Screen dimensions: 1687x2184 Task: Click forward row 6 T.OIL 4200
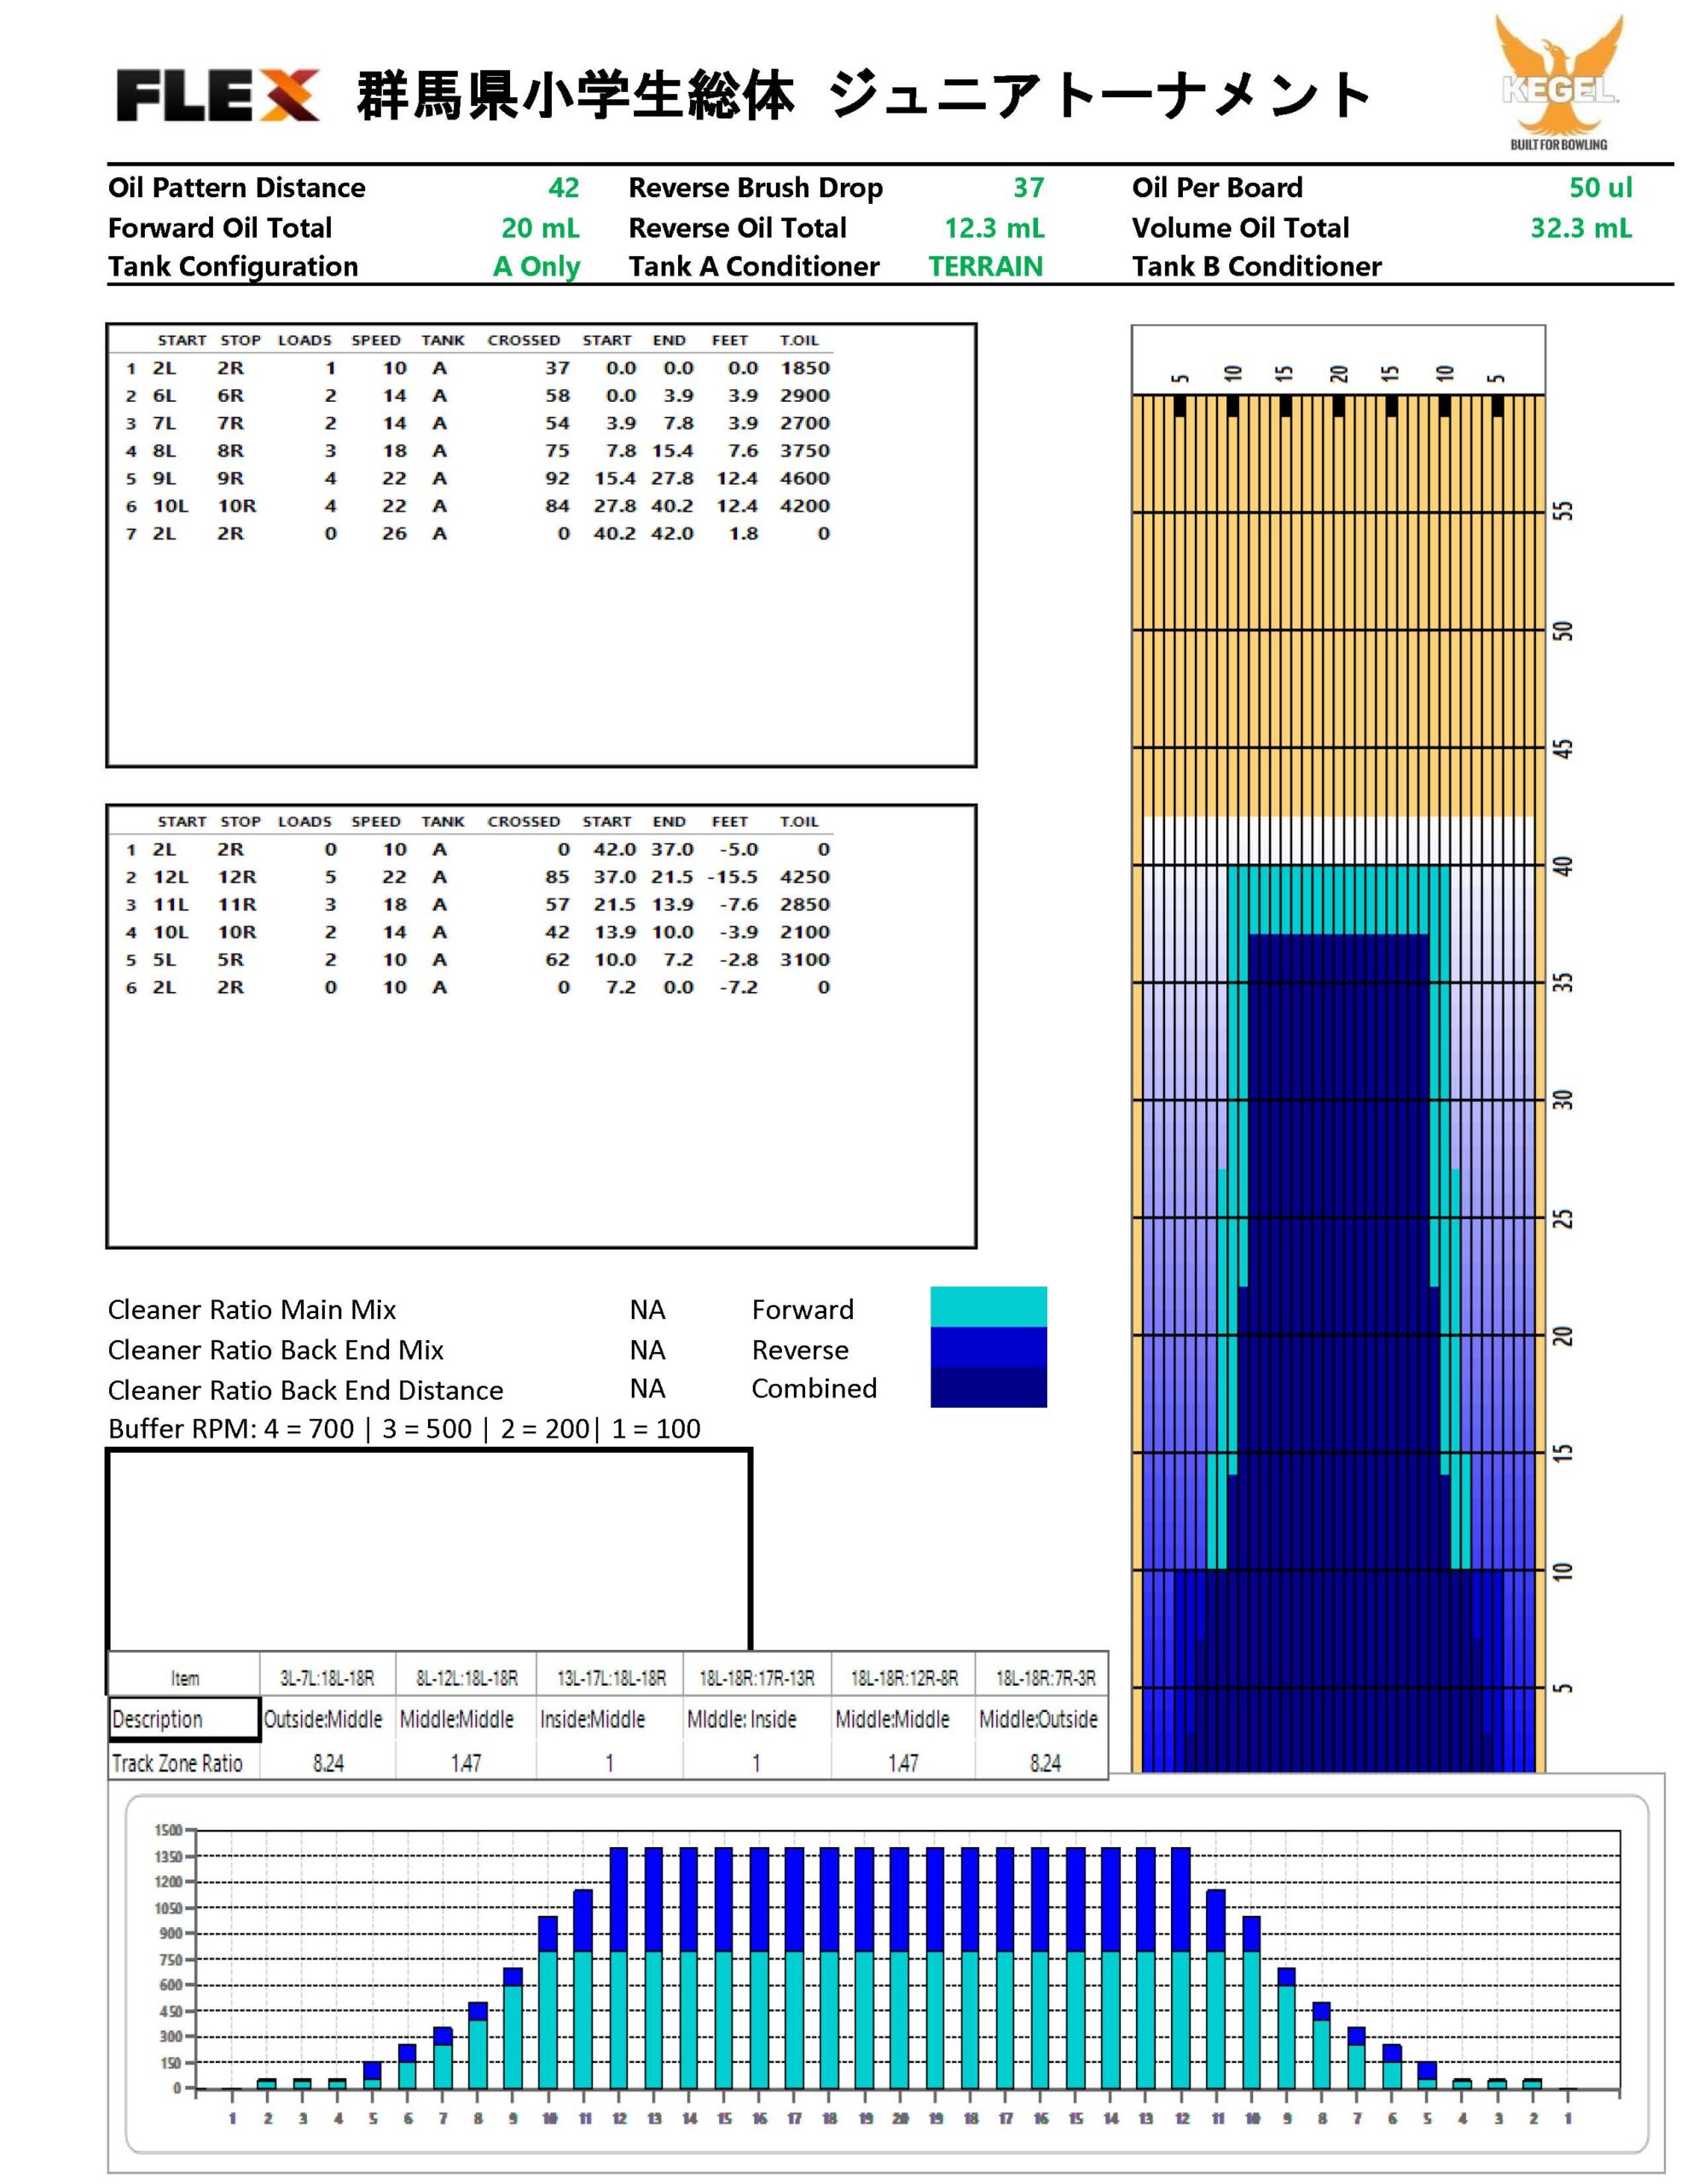click(805, 506)
